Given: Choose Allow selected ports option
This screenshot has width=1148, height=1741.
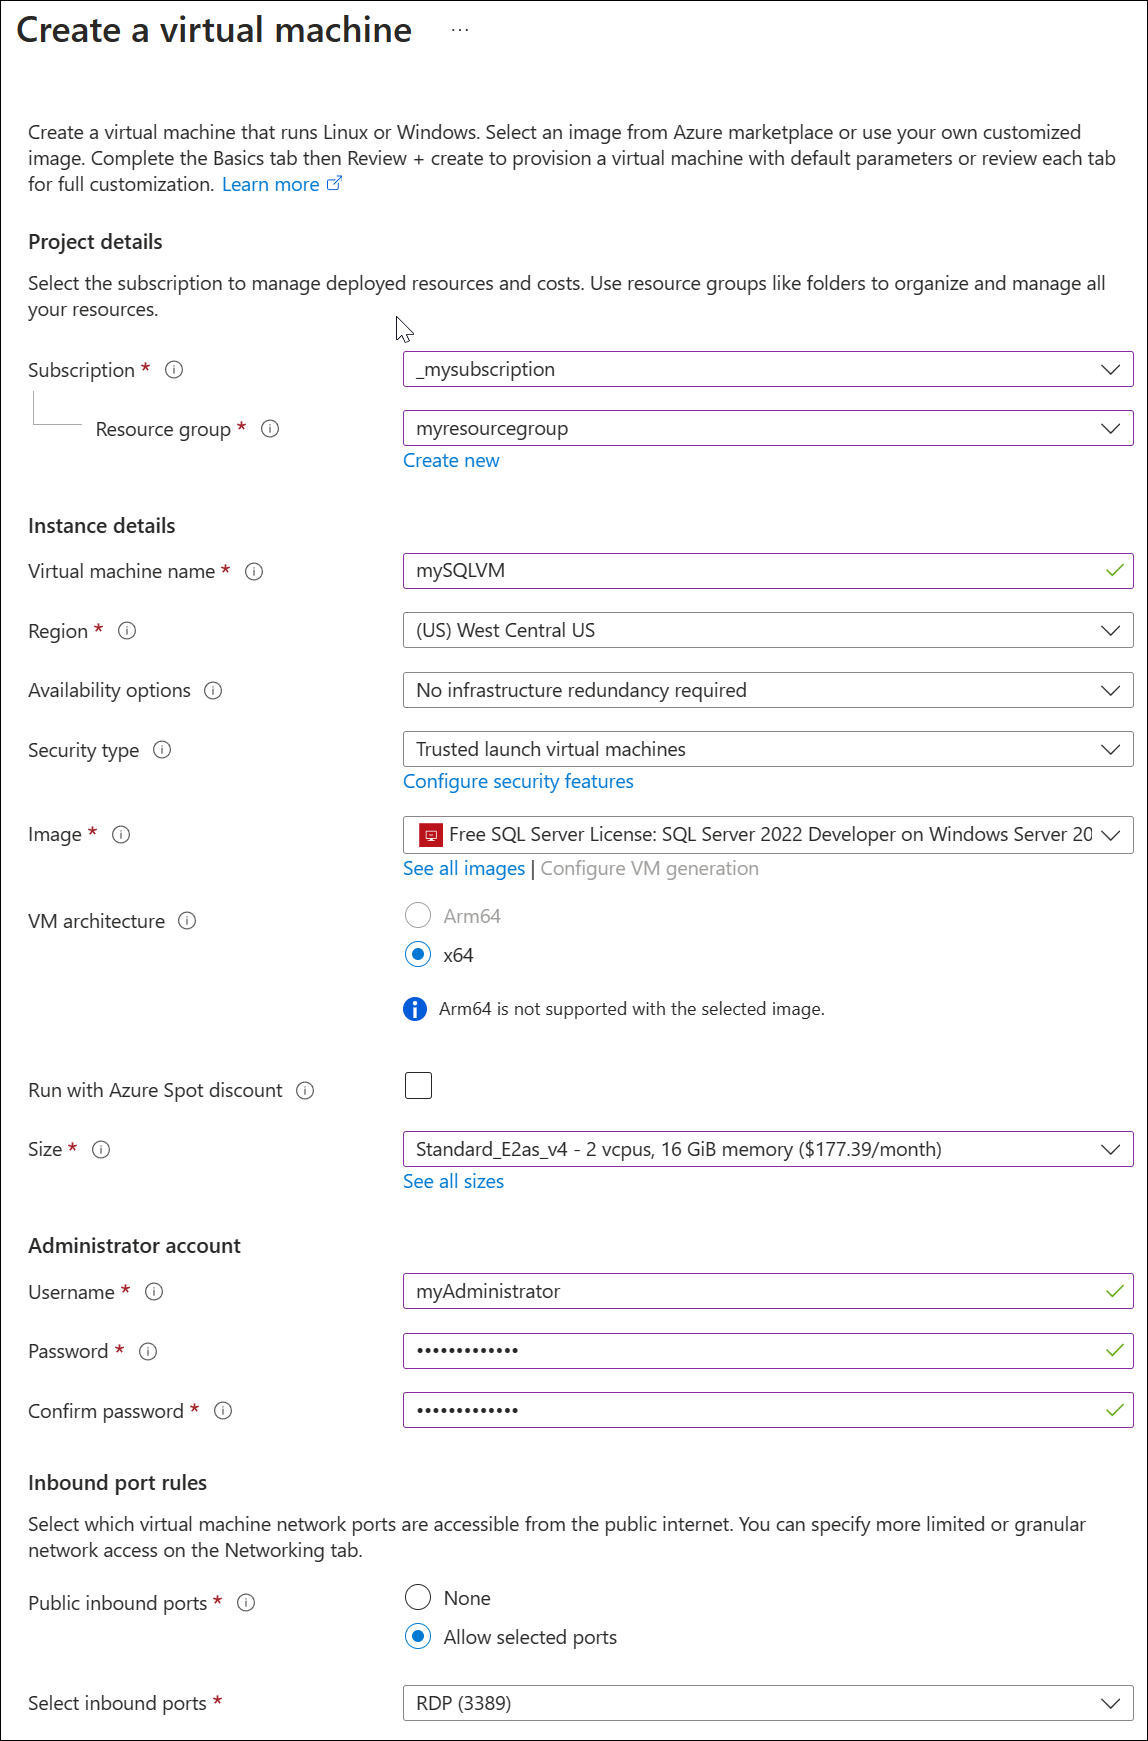Looking at the screenshot, I should click(x=418, y=1637).
